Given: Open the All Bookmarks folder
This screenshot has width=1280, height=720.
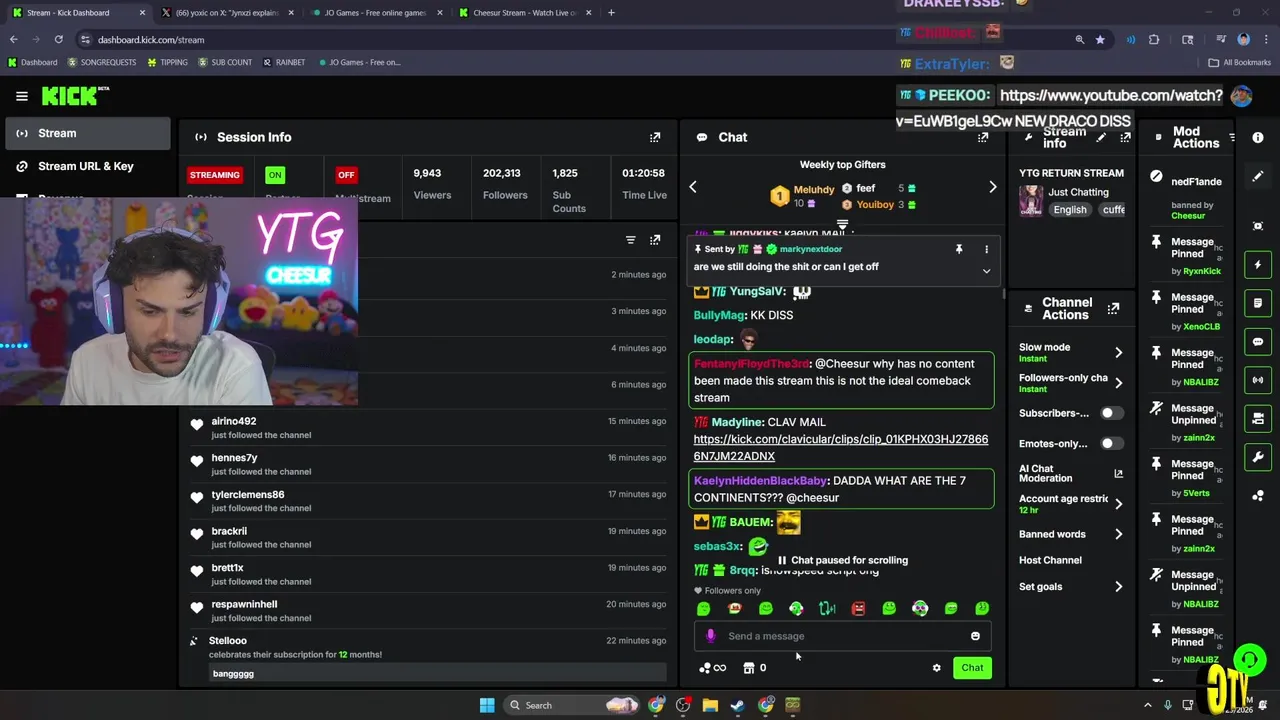Looking at the screenshot, I should [1240, 62].
